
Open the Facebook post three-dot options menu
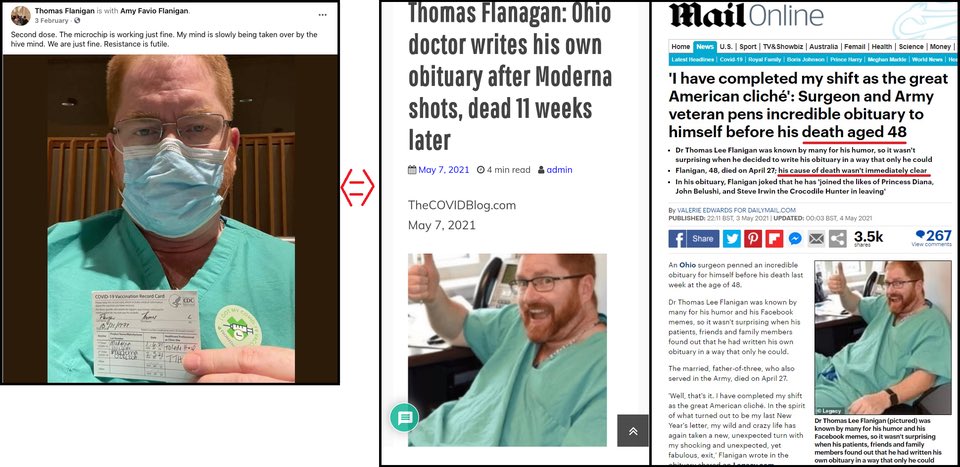pos(322,14)
